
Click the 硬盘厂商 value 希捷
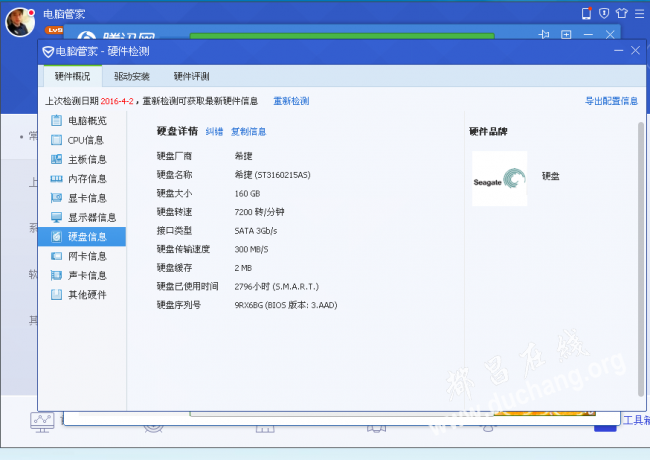click(x=243, y=156)
